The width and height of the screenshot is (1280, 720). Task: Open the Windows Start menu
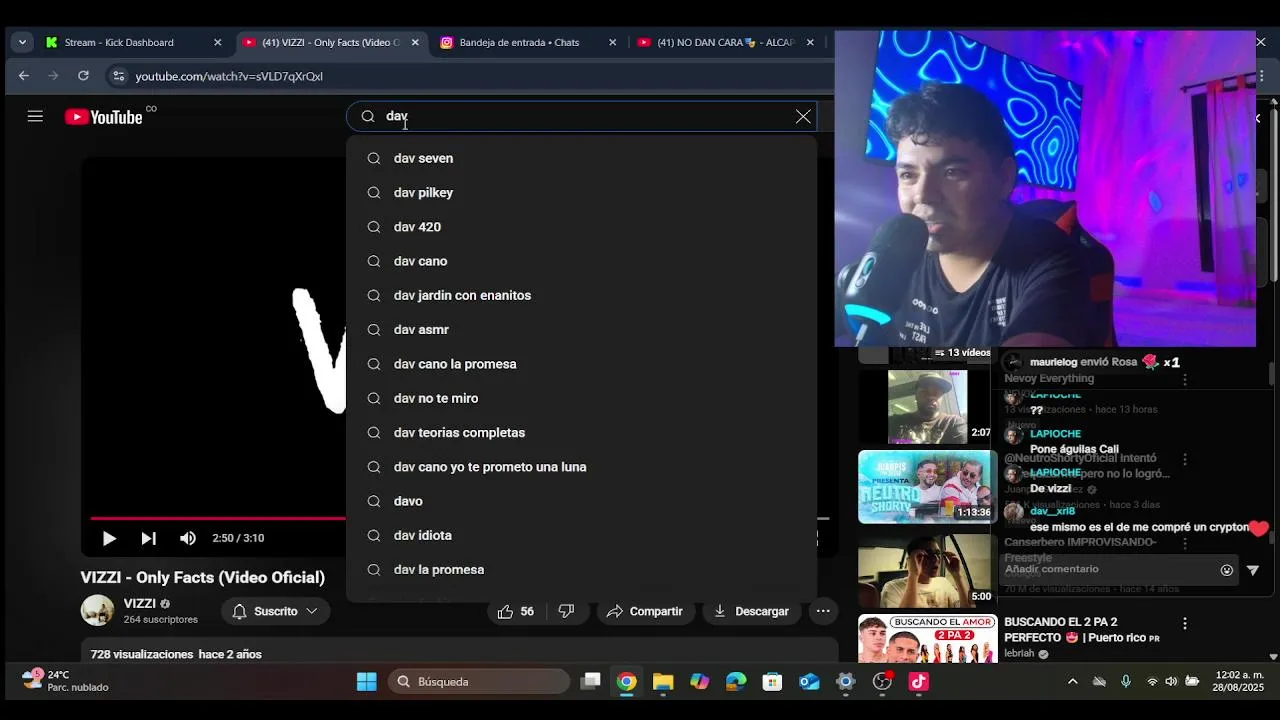367,682
